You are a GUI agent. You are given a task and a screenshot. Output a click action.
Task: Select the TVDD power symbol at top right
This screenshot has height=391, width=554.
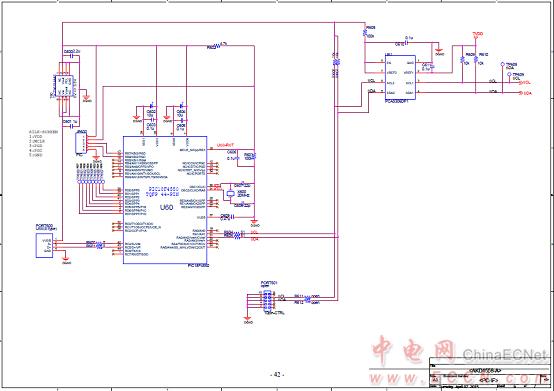[478, 35]
